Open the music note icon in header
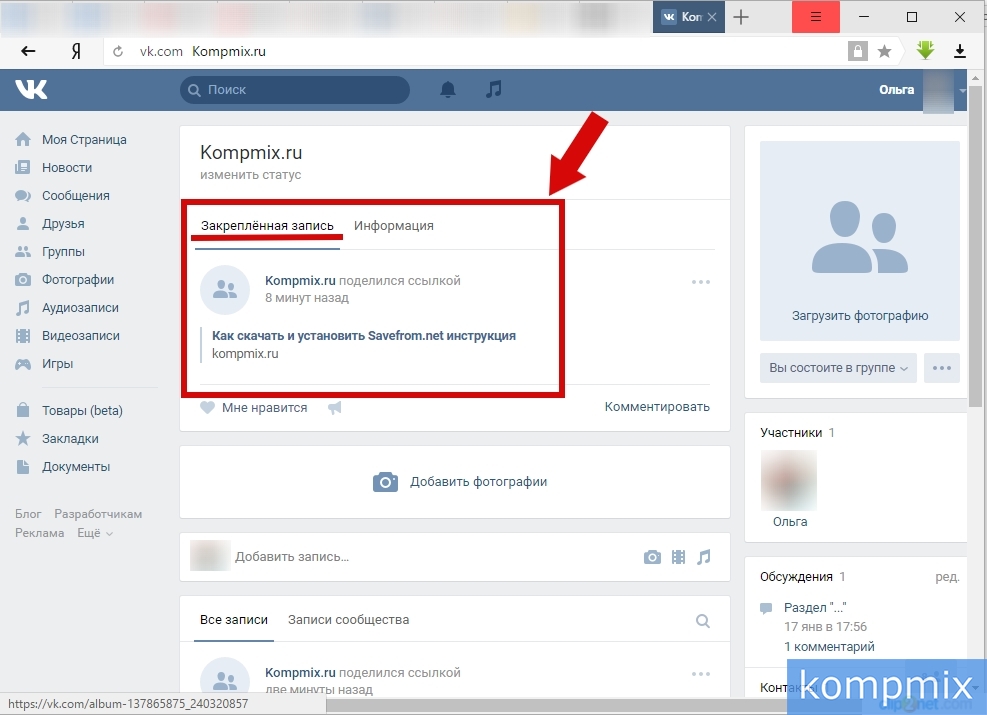Screen dimensions: 987x715 [x=494, y=89]
